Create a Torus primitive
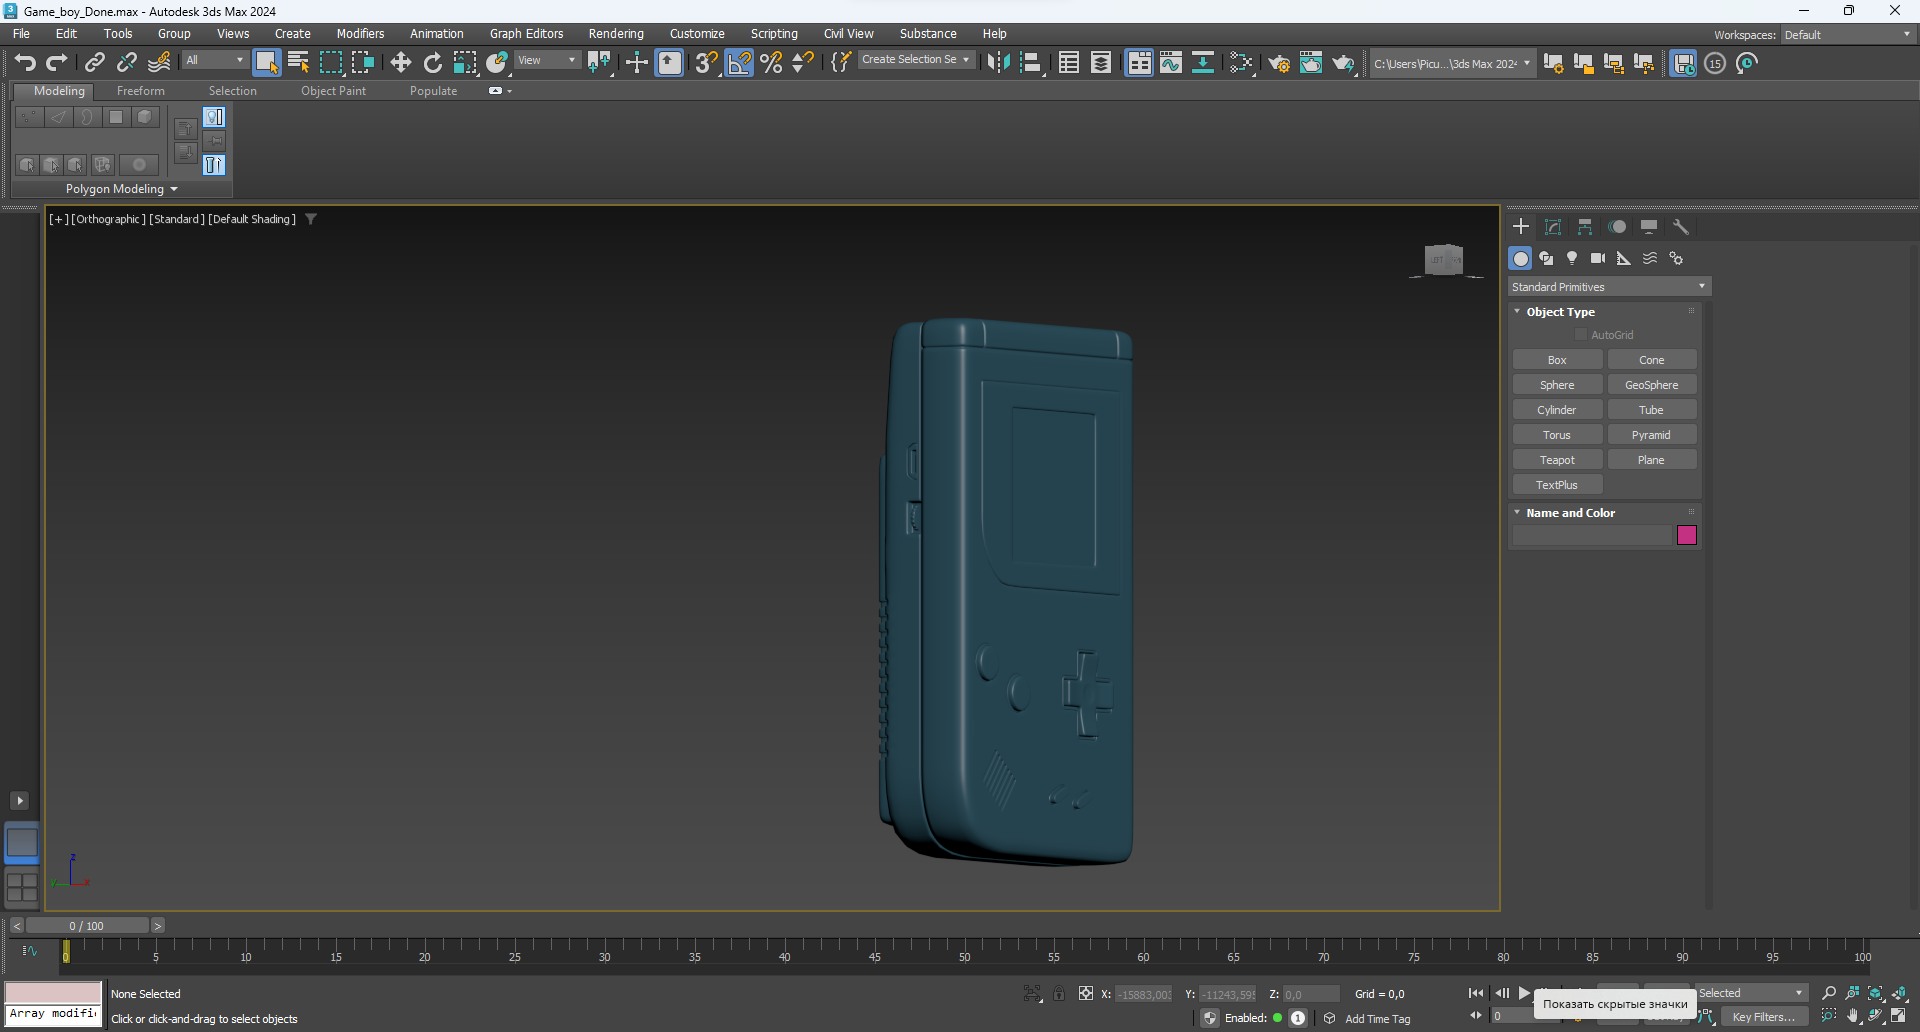Screen dimensions: 1920x1032 (1557, 435)
